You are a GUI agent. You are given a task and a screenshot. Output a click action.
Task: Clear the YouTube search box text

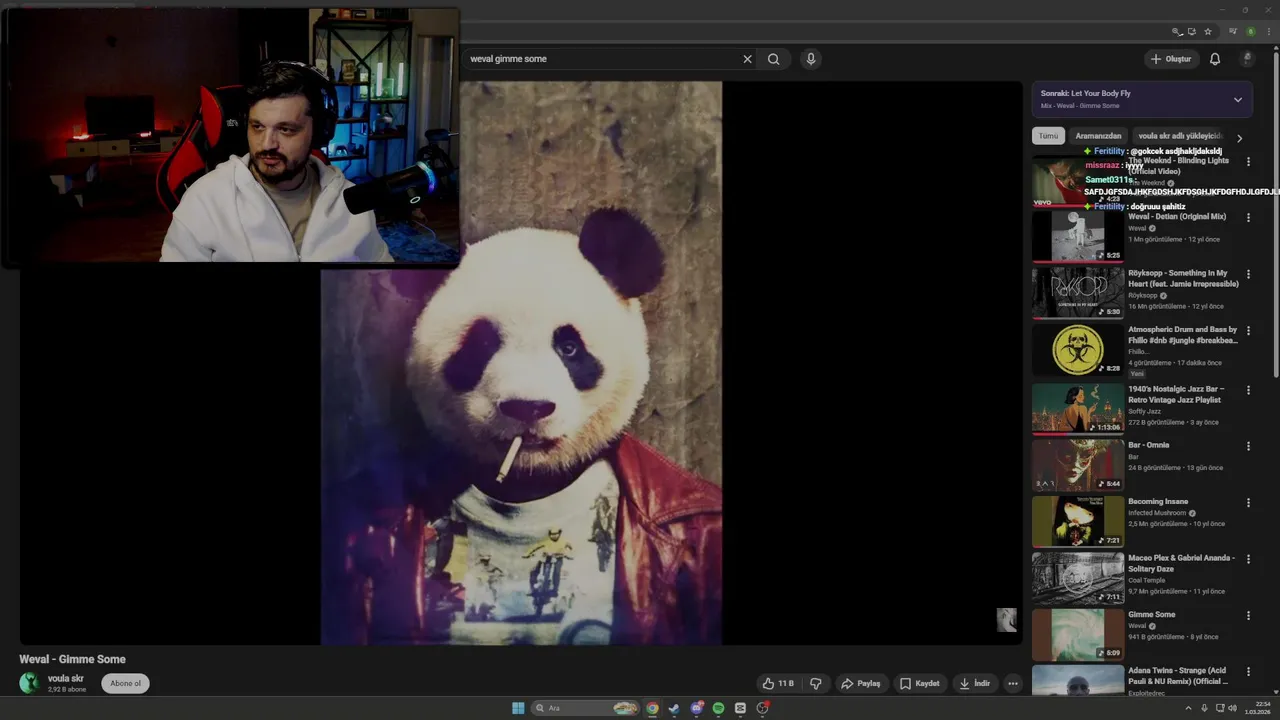click(747, 59)
